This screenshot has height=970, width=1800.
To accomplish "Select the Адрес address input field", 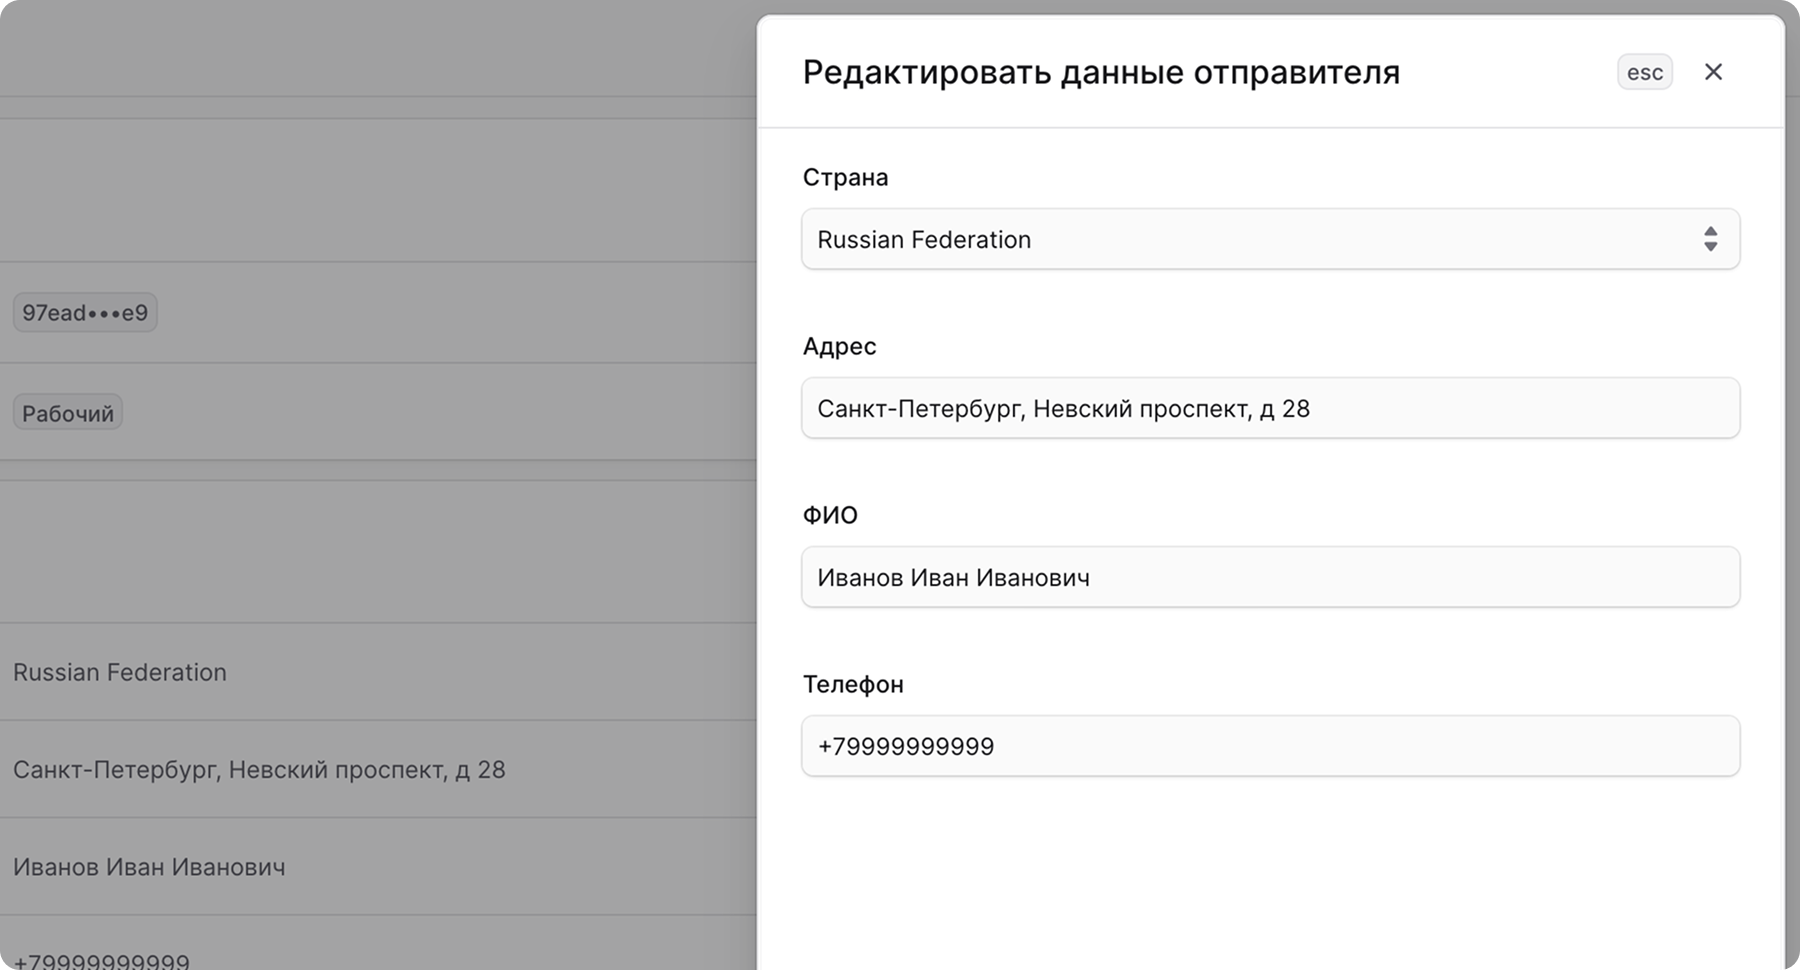I will tap(1270, 408).
